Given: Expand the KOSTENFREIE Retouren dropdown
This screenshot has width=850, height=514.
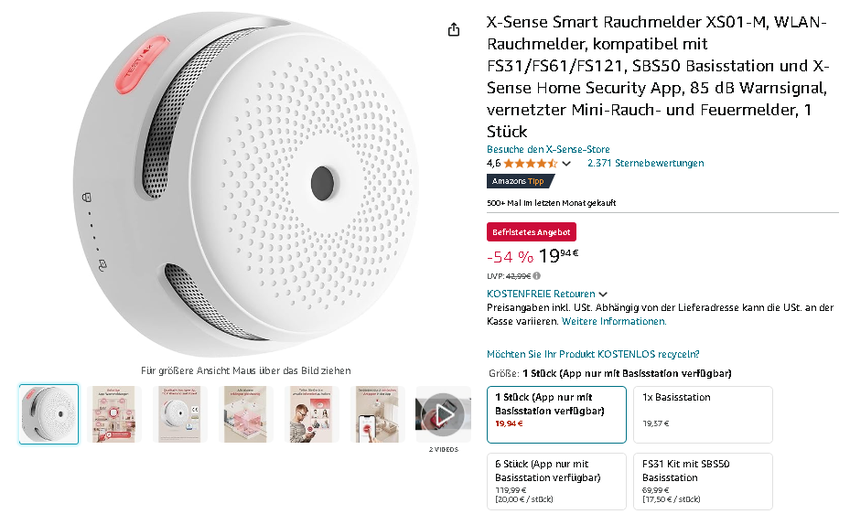Looking at the screenshot, I should pos(603,294).
